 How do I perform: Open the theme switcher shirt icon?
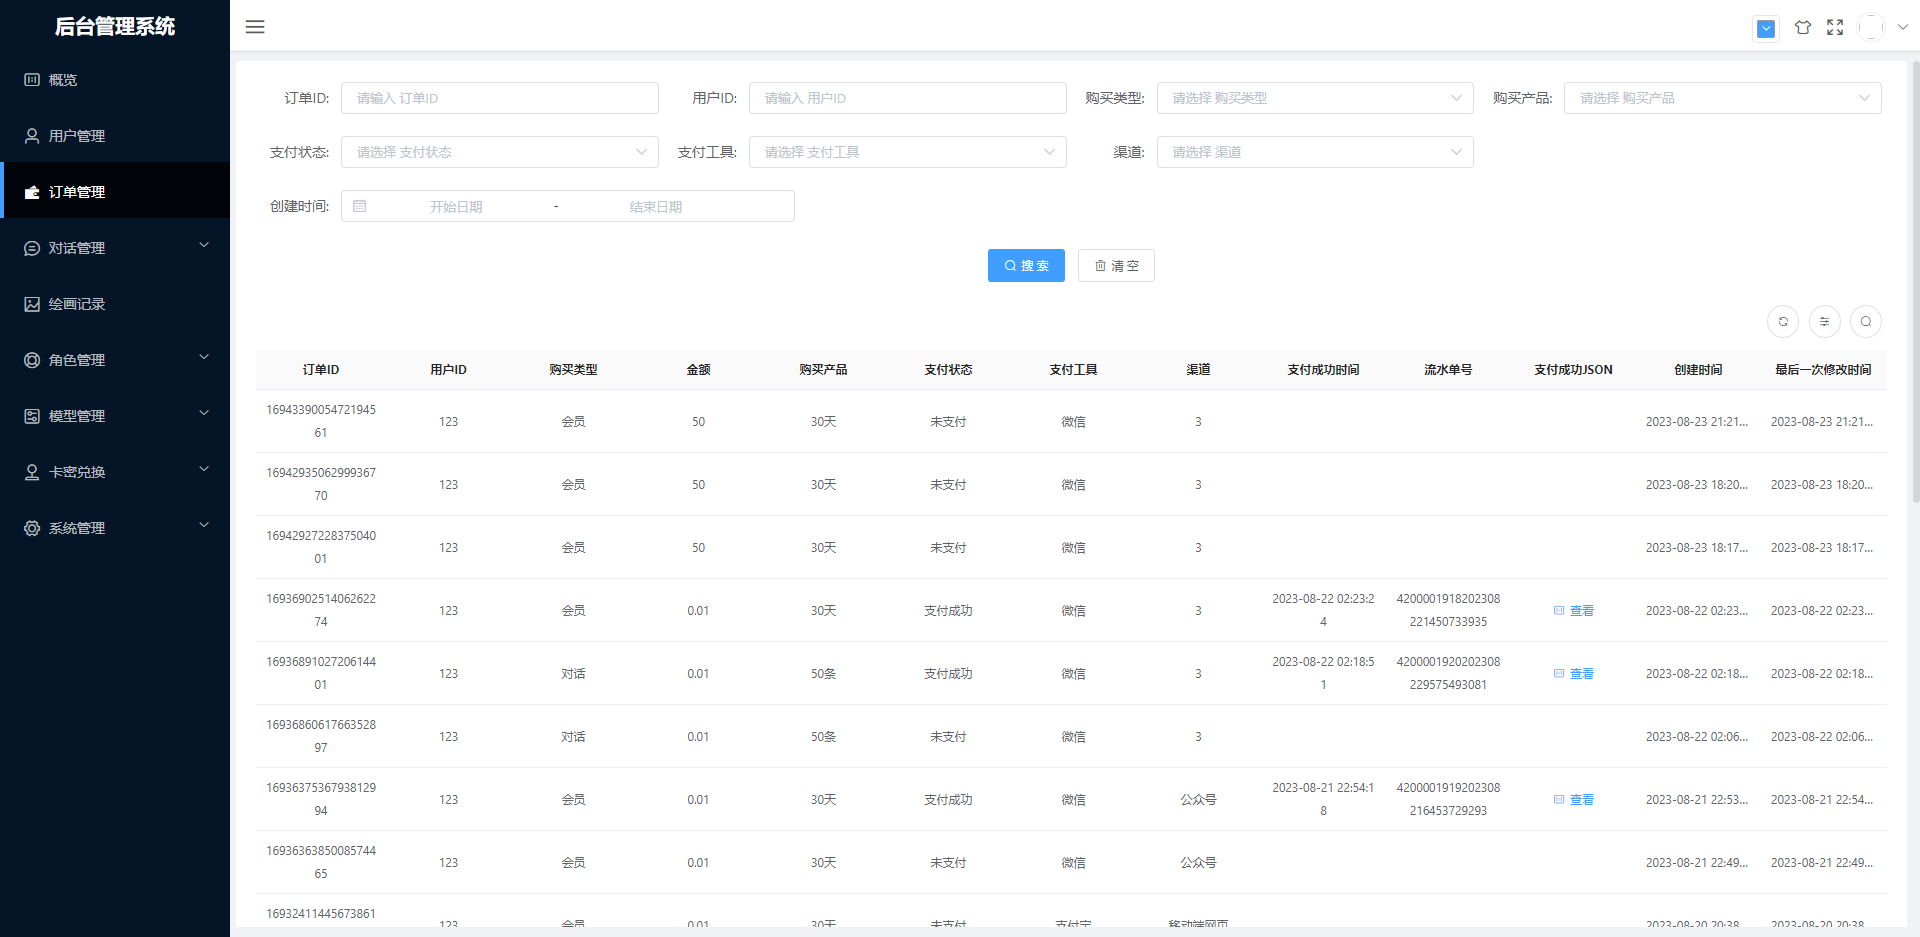pos(1802,28)
